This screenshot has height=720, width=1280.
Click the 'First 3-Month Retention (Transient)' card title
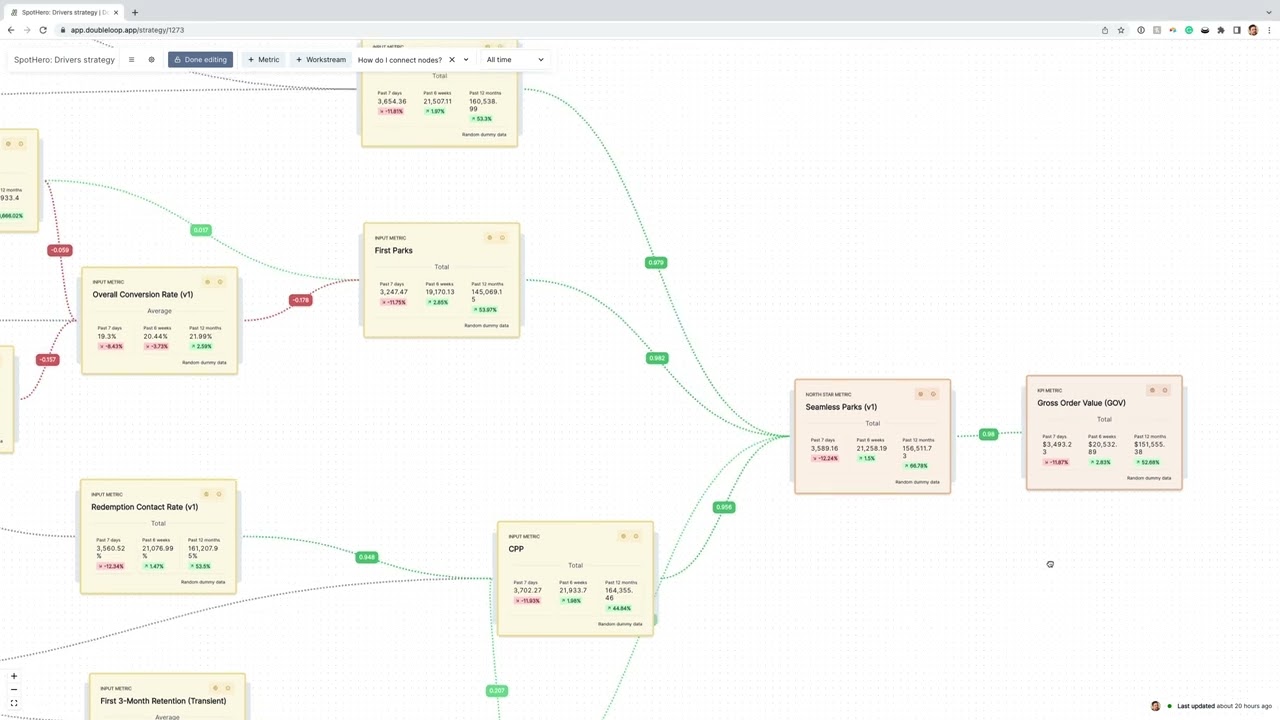pos(163,701)
